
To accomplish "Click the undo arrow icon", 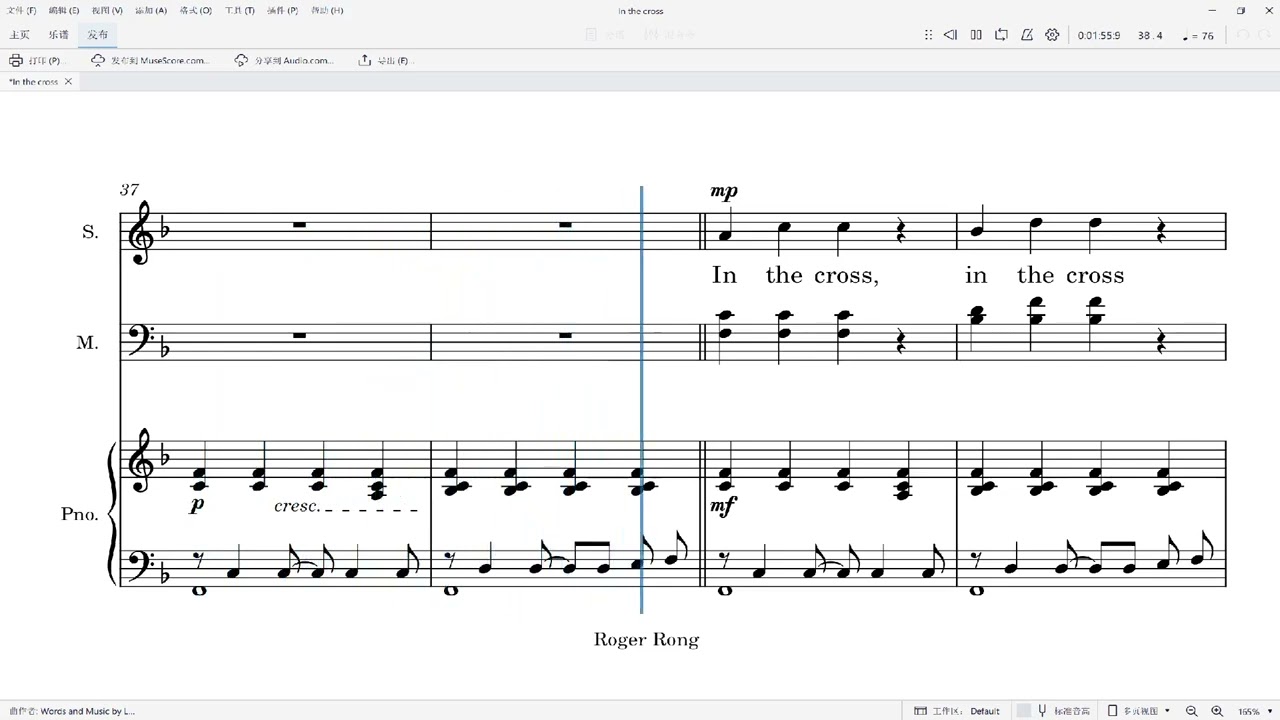I will [1243, 35].
